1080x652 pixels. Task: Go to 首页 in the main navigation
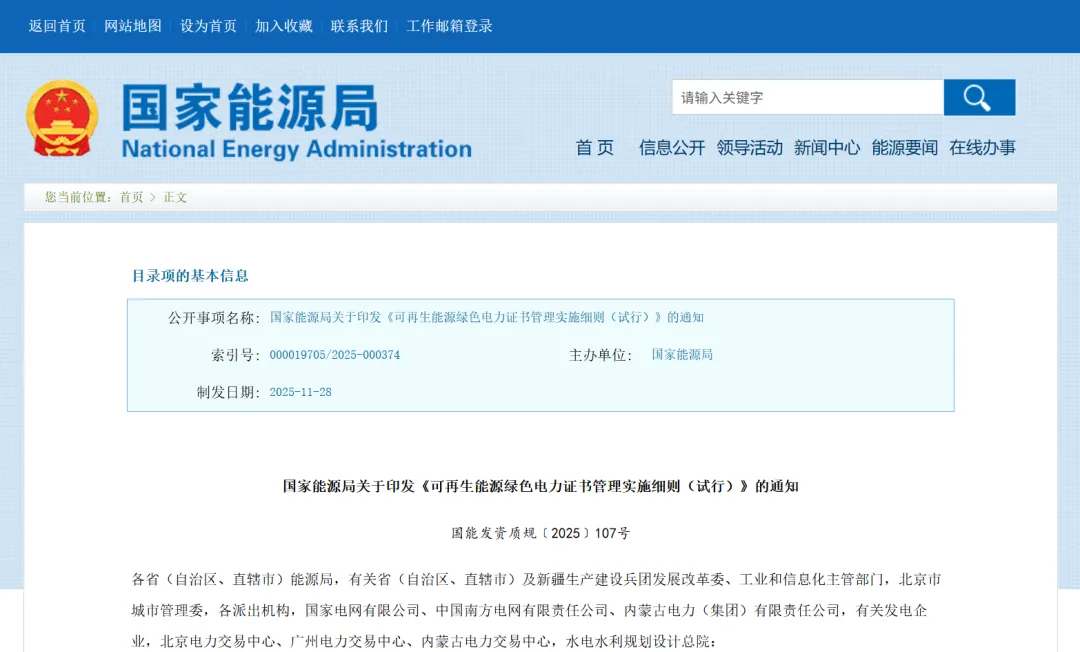click(595, 147)
